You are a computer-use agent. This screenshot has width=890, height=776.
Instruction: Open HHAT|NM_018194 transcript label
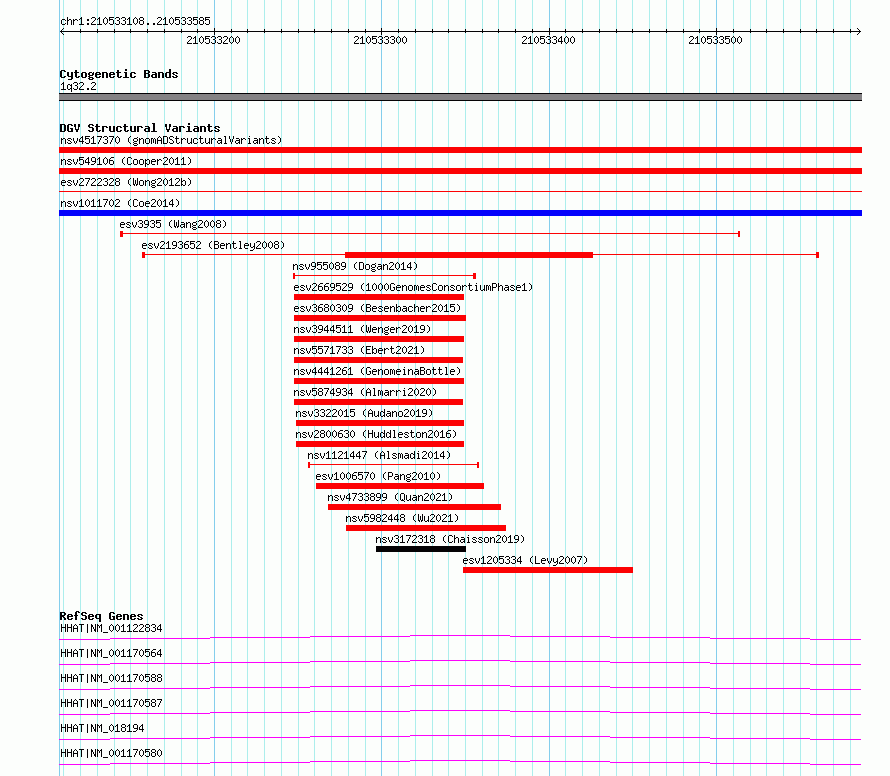point(102,728)
